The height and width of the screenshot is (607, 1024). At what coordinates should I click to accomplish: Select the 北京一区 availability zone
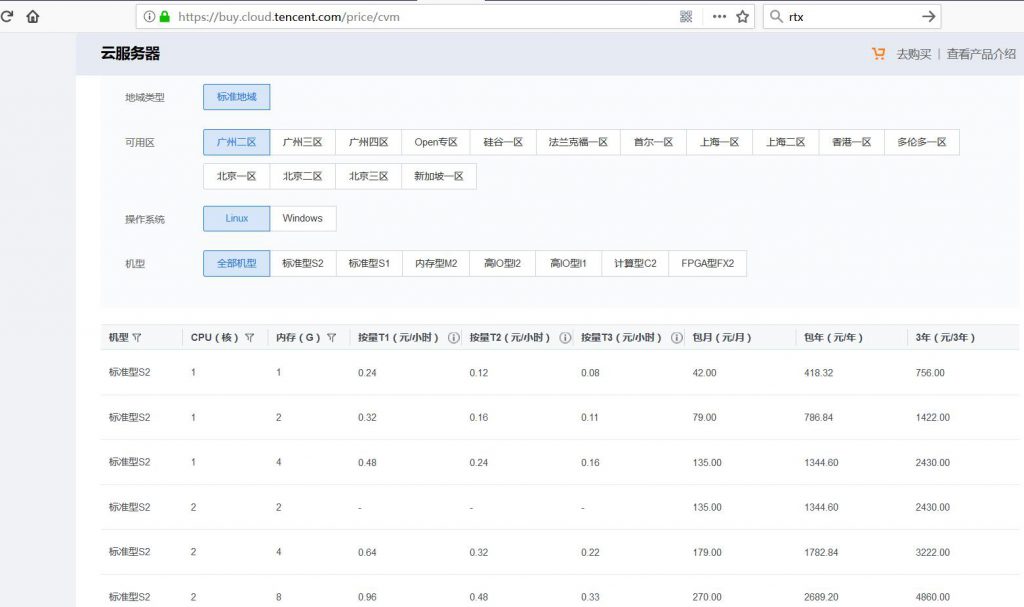coord(237,176)
